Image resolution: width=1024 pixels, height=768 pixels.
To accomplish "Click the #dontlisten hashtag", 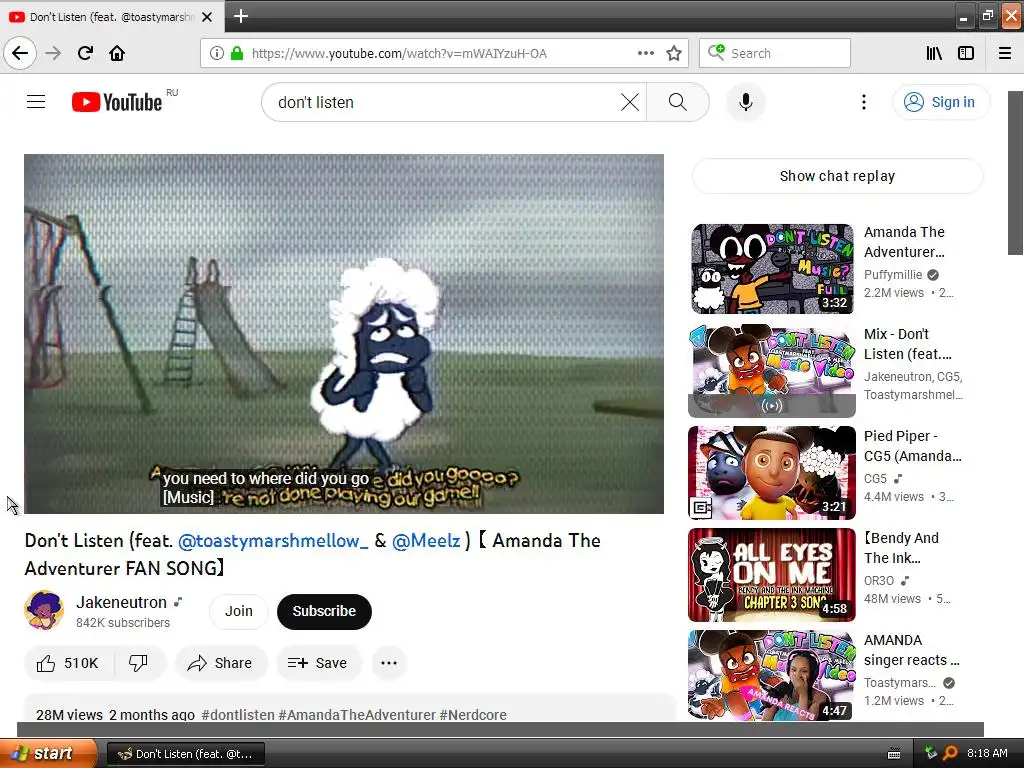I will [x=238, y=714].
